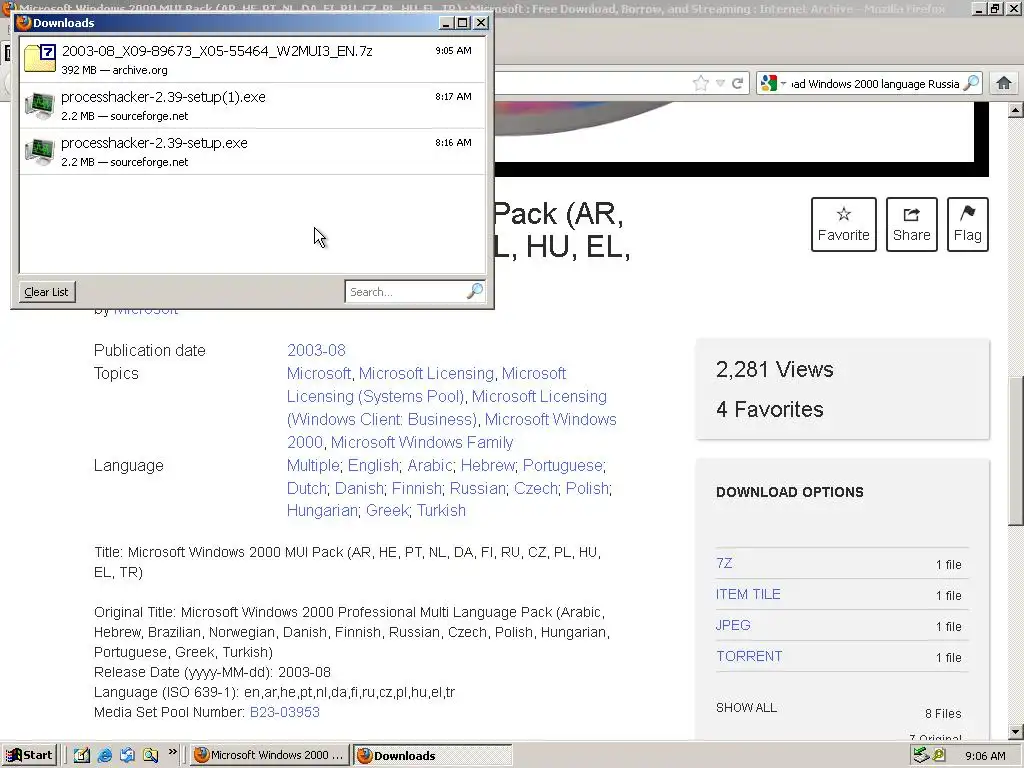The image size is (1024, 768).
Task: Select processhacker-2.39-setup(1).exe file name
Action: (x=163, y=97)
